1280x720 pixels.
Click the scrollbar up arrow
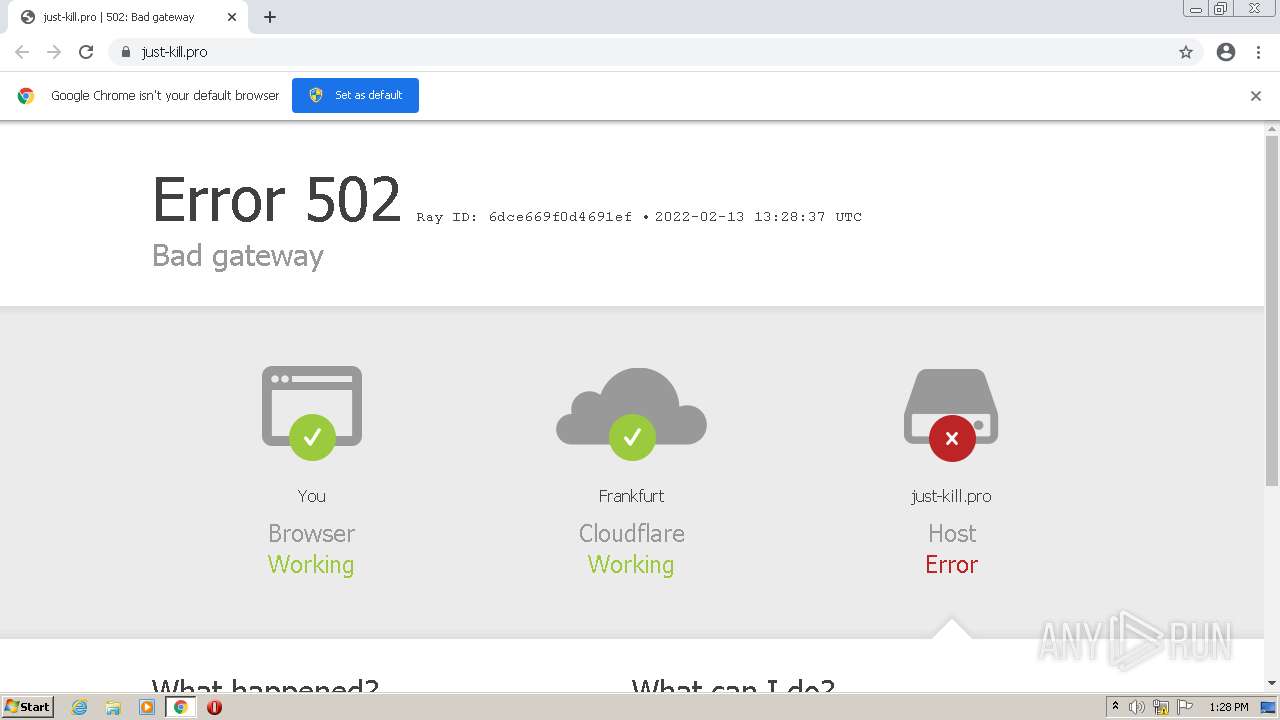[1272, 128]
